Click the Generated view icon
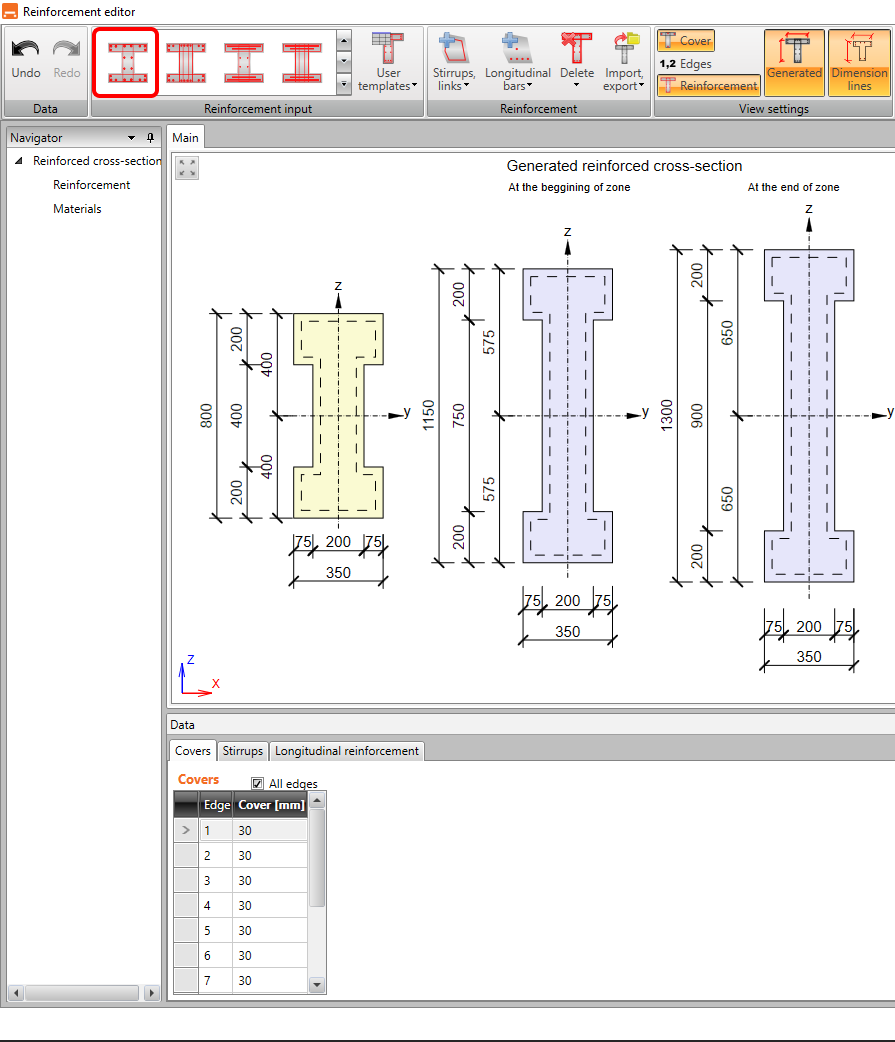Viewport: 895px width, 1042px height. (x=794, y=62)
